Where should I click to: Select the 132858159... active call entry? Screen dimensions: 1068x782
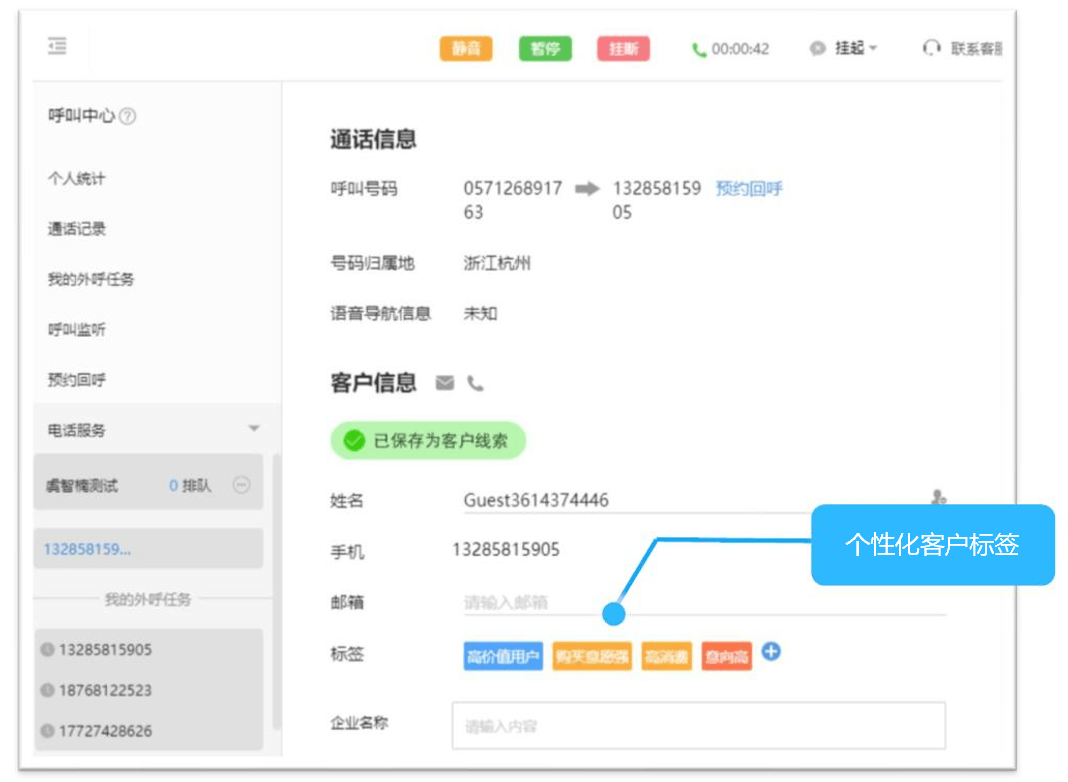[x=148, y=549]
